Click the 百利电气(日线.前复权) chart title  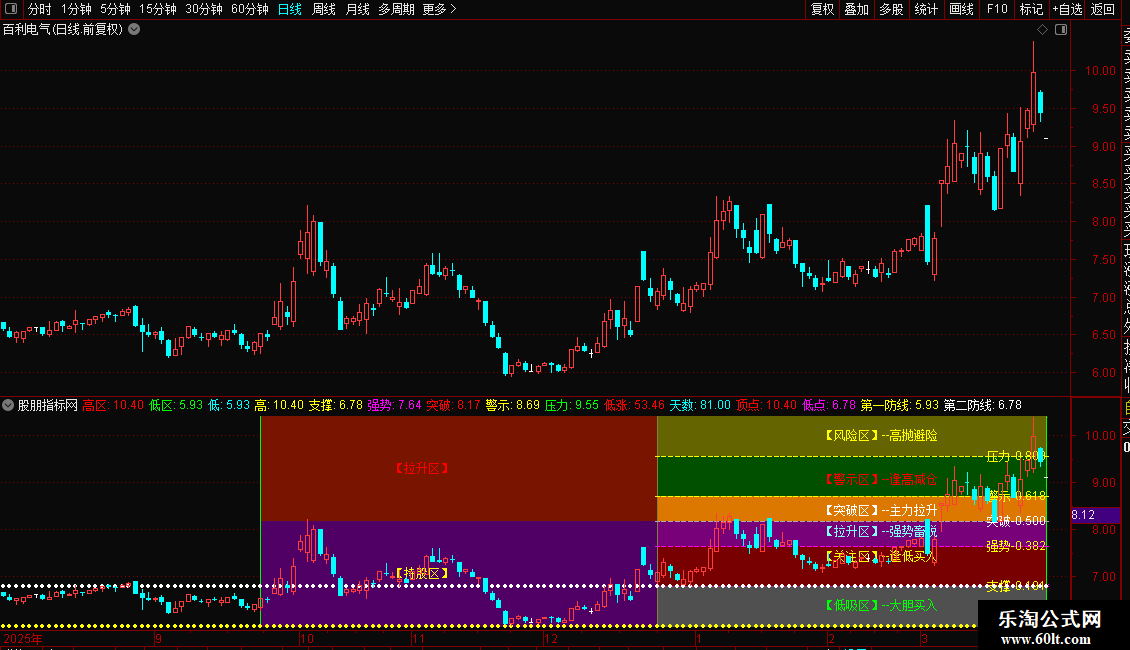63,30
